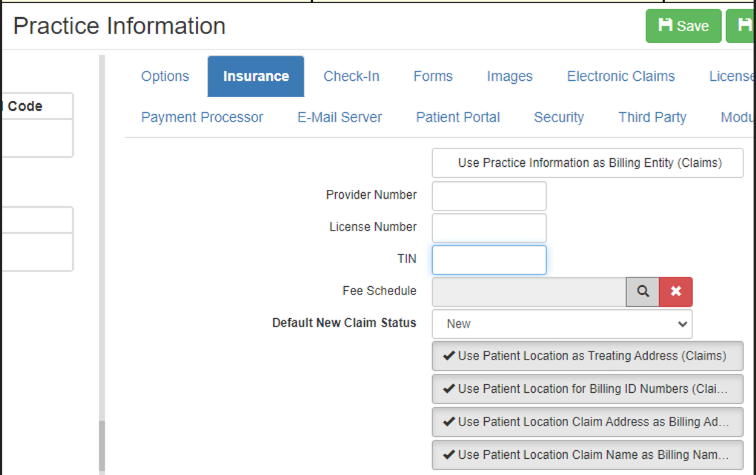Select the Patient Portal tab
Image resolution: width=756 pixels, height=475 pixels.
[x=458, y=117]
